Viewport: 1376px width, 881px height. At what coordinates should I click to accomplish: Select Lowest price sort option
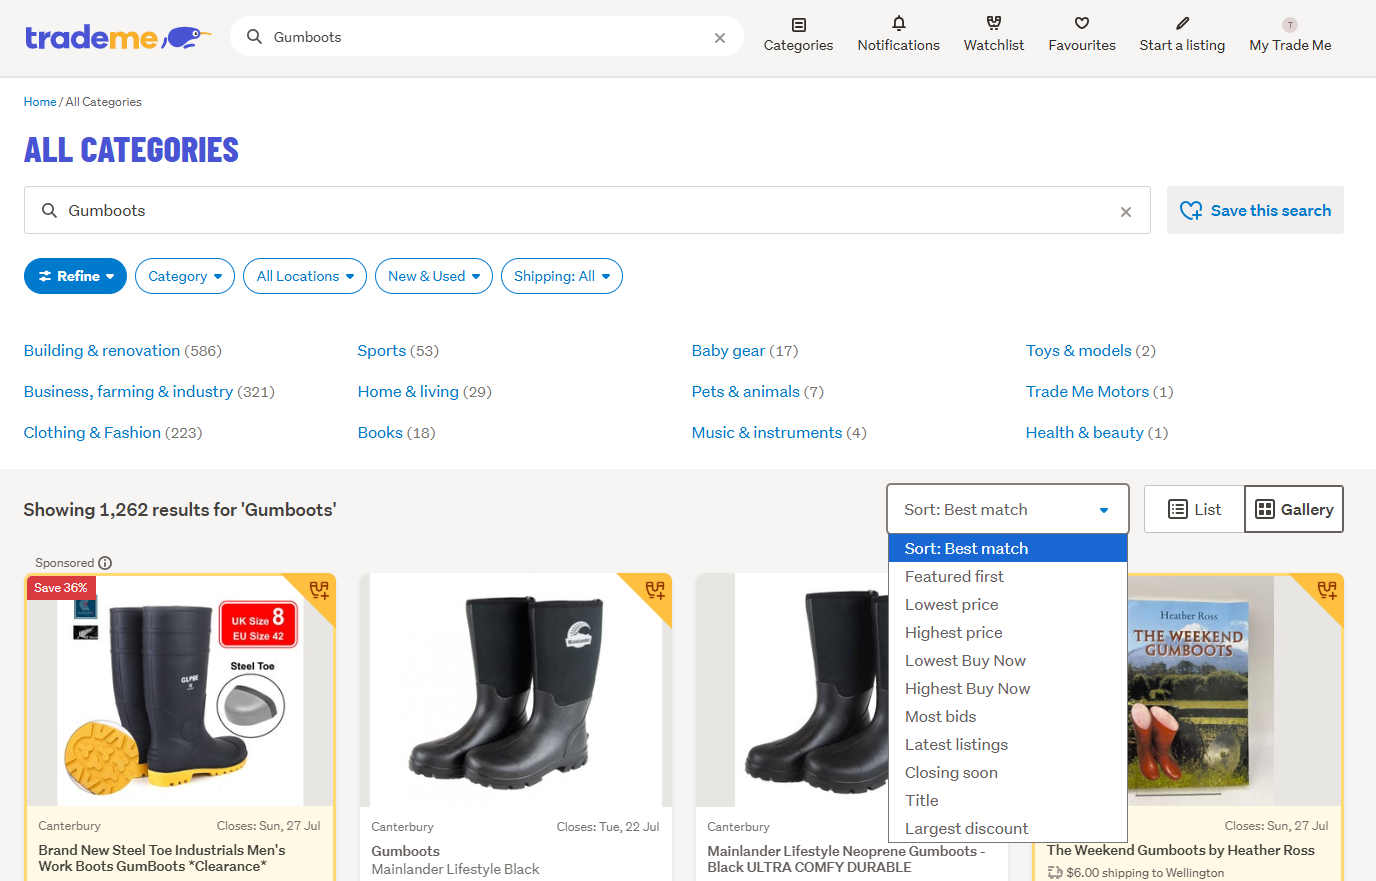point(1008,604)
